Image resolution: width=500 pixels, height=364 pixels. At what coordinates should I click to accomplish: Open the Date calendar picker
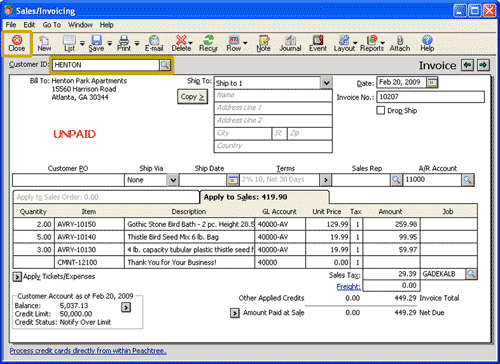coord(432,82)
